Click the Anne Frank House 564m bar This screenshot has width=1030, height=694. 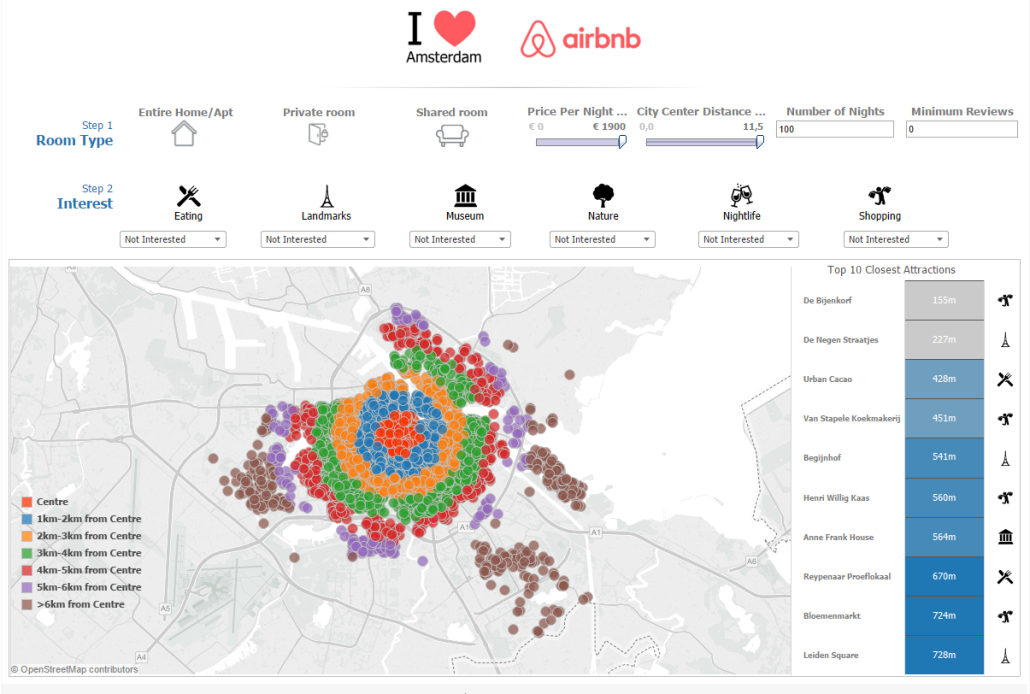pyautogui.click(x=944, y=537)
